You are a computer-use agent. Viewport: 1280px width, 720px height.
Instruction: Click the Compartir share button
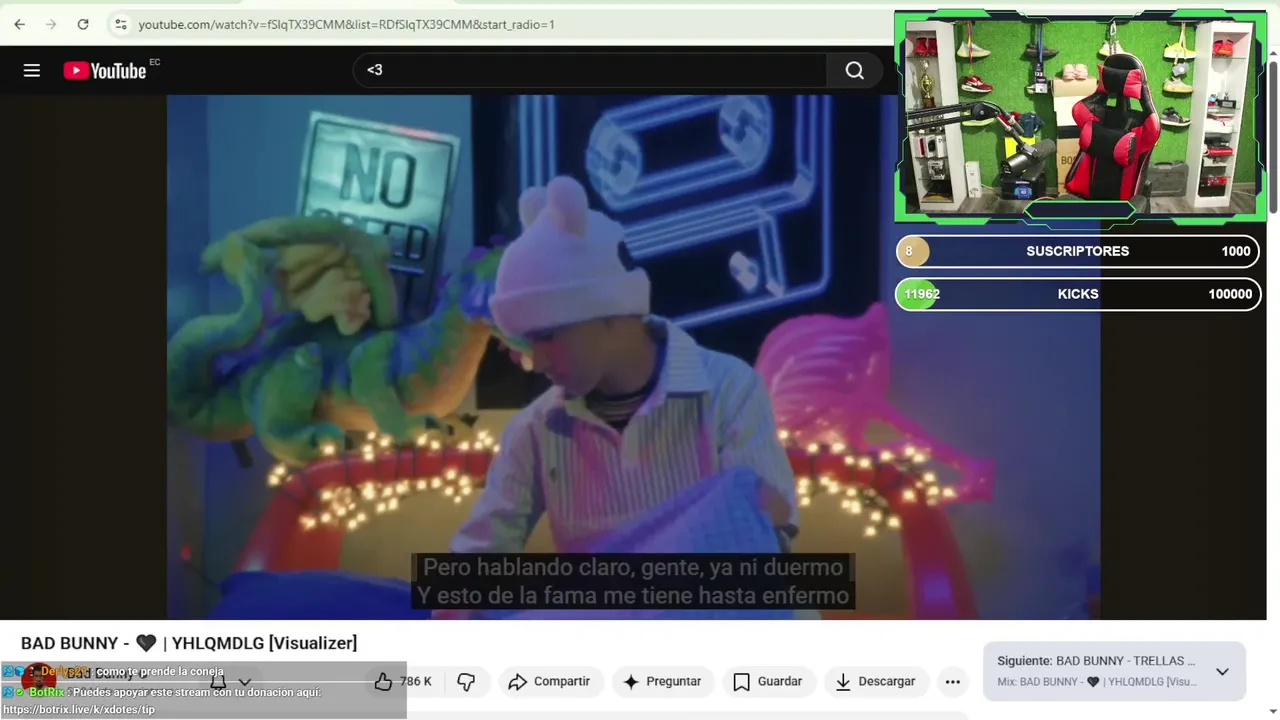(550, 681)
